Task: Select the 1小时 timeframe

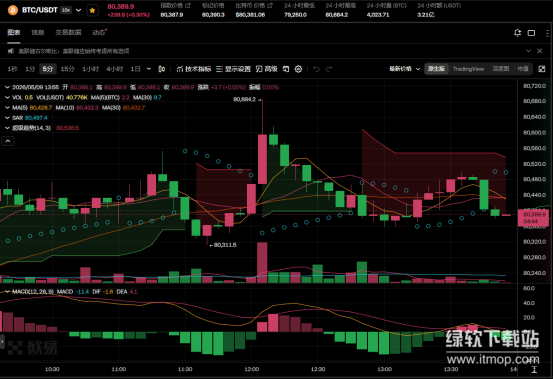Action: [90, 69]
